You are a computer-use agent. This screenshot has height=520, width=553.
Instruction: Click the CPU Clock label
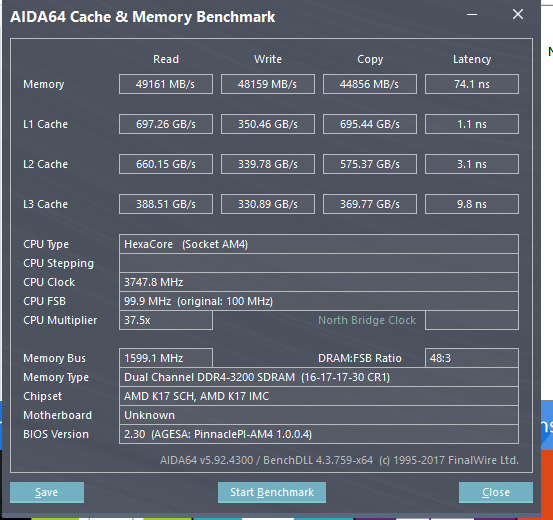point(49,282)
